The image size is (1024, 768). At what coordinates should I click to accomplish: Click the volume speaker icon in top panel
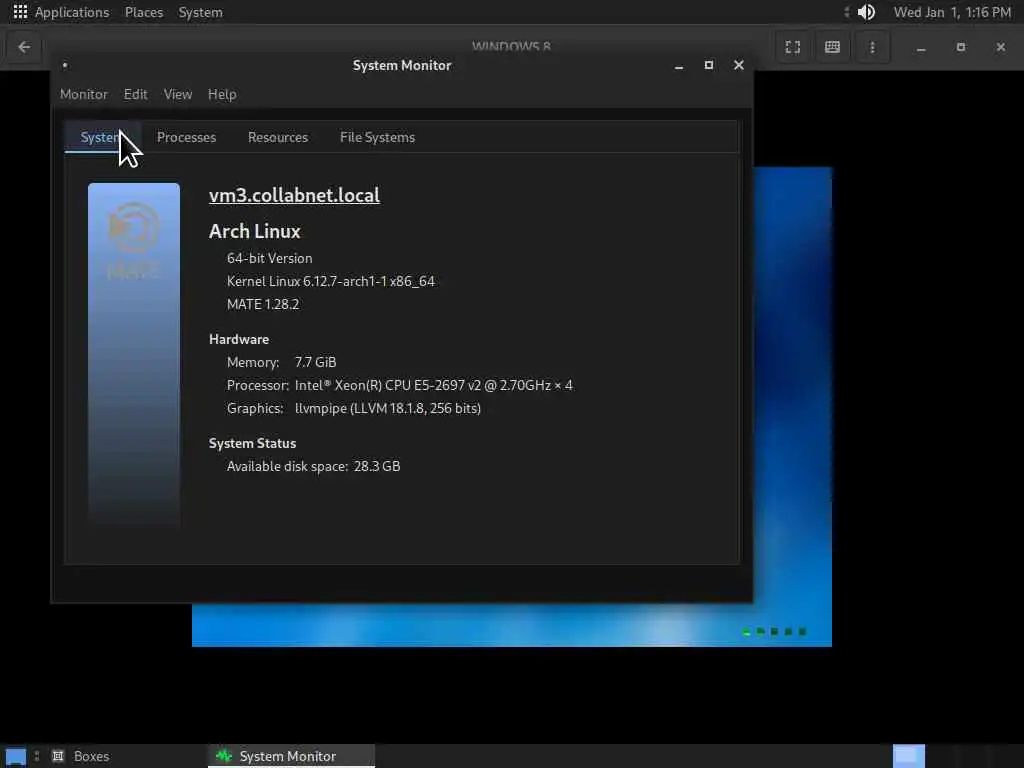pyautogui.click(x=866, y=12)
